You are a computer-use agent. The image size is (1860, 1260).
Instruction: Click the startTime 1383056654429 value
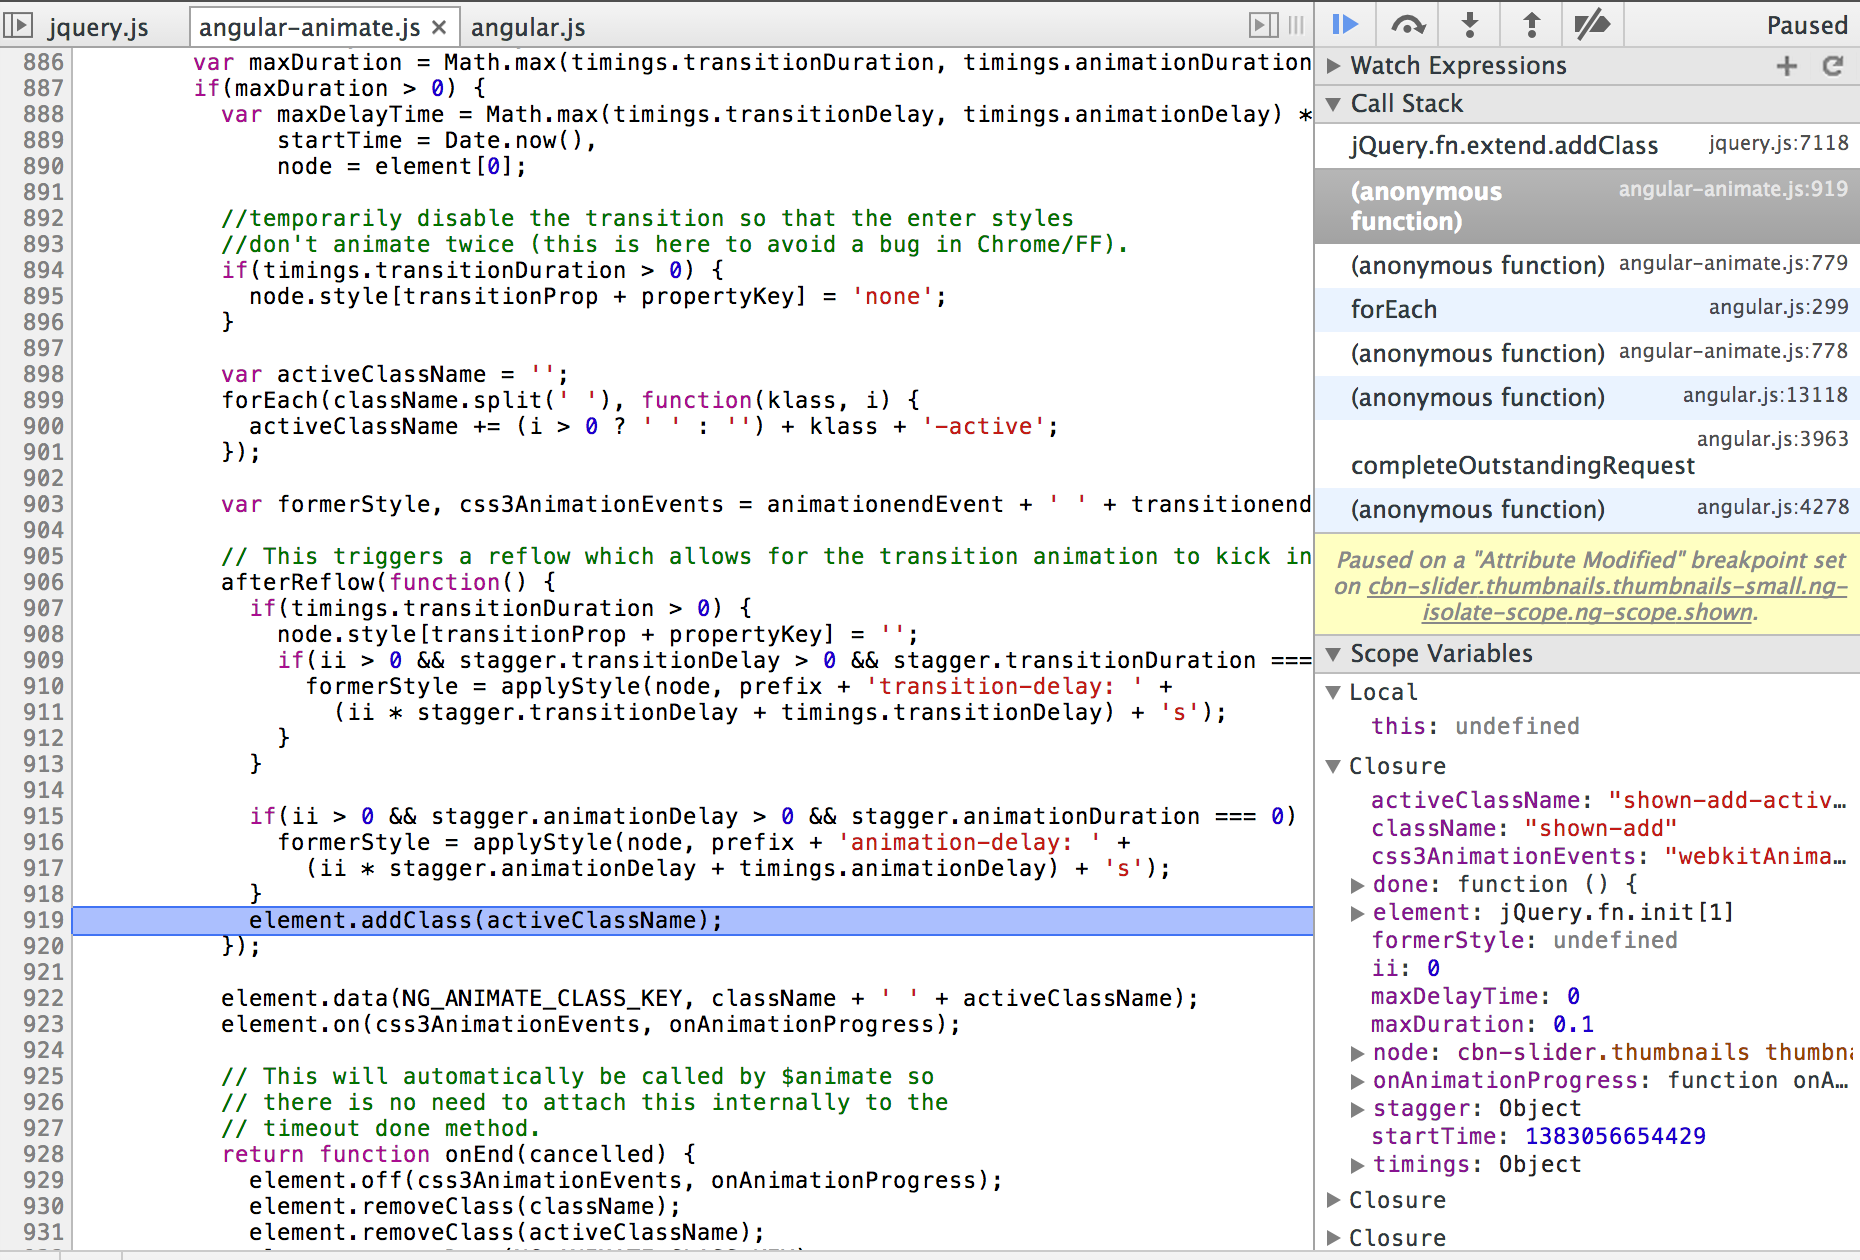pyautogui.click(x=1615, y=1137)
